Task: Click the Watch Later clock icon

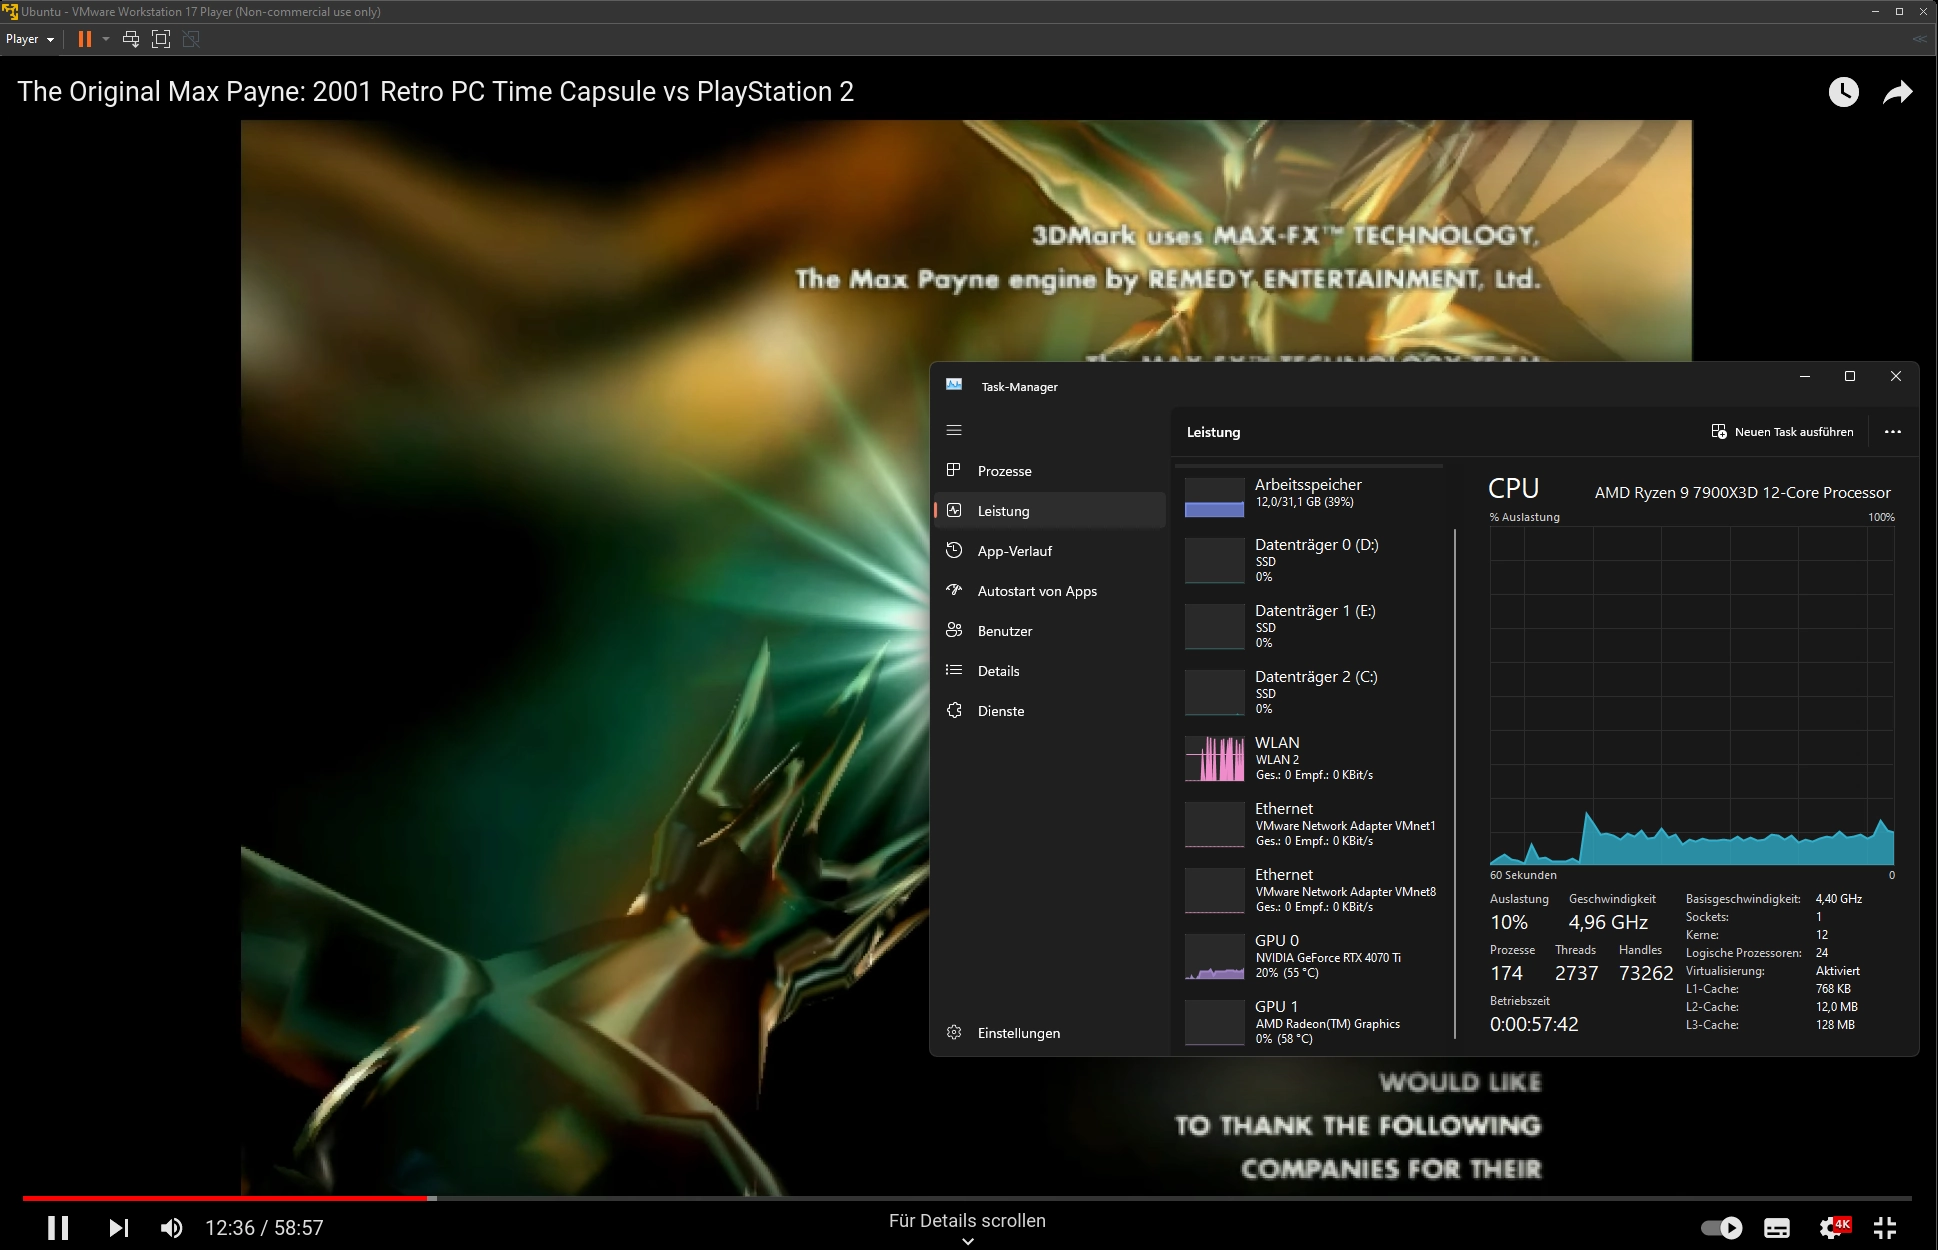Action: [1843, 92]
